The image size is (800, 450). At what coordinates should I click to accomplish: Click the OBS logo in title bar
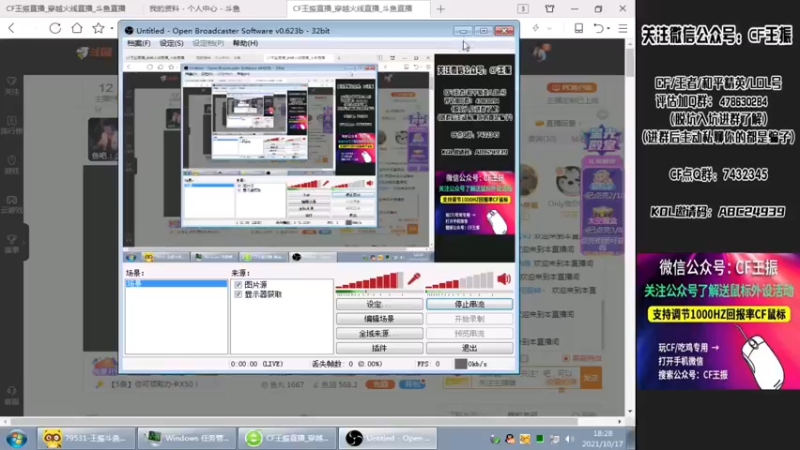point(129,31)
